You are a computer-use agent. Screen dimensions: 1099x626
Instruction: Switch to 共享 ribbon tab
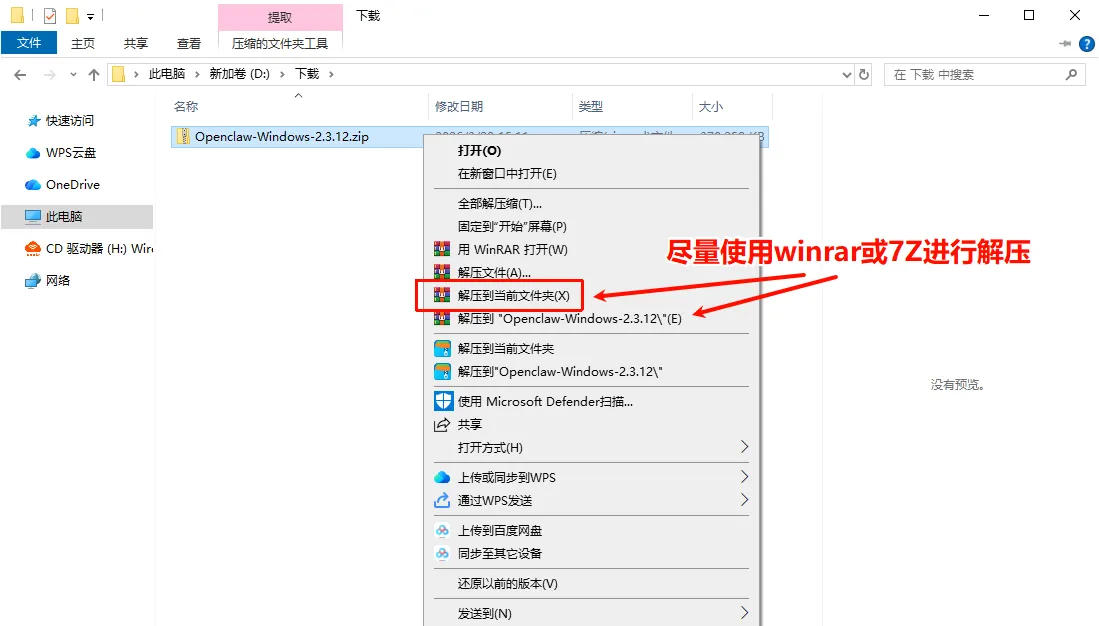click(x=135, y=43)
